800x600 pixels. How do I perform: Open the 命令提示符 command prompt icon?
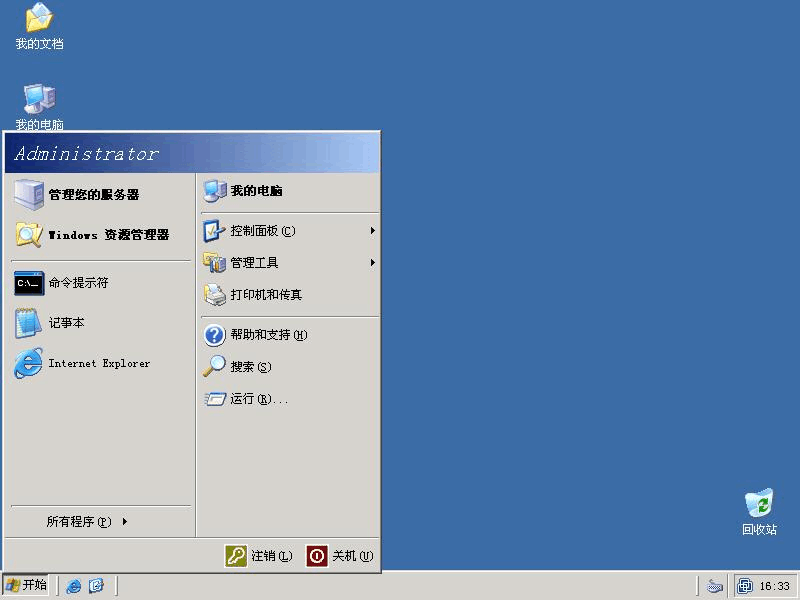29,283
